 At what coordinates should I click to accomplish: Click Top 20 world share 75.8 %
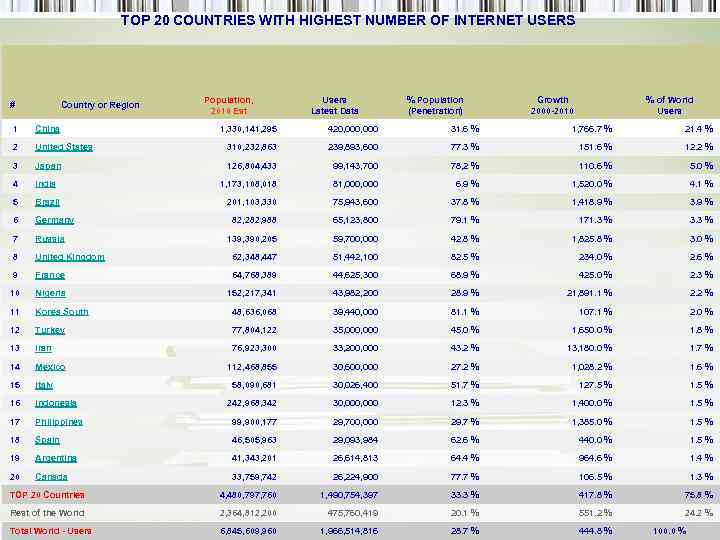pyautogui.click(x=699, y=495)
